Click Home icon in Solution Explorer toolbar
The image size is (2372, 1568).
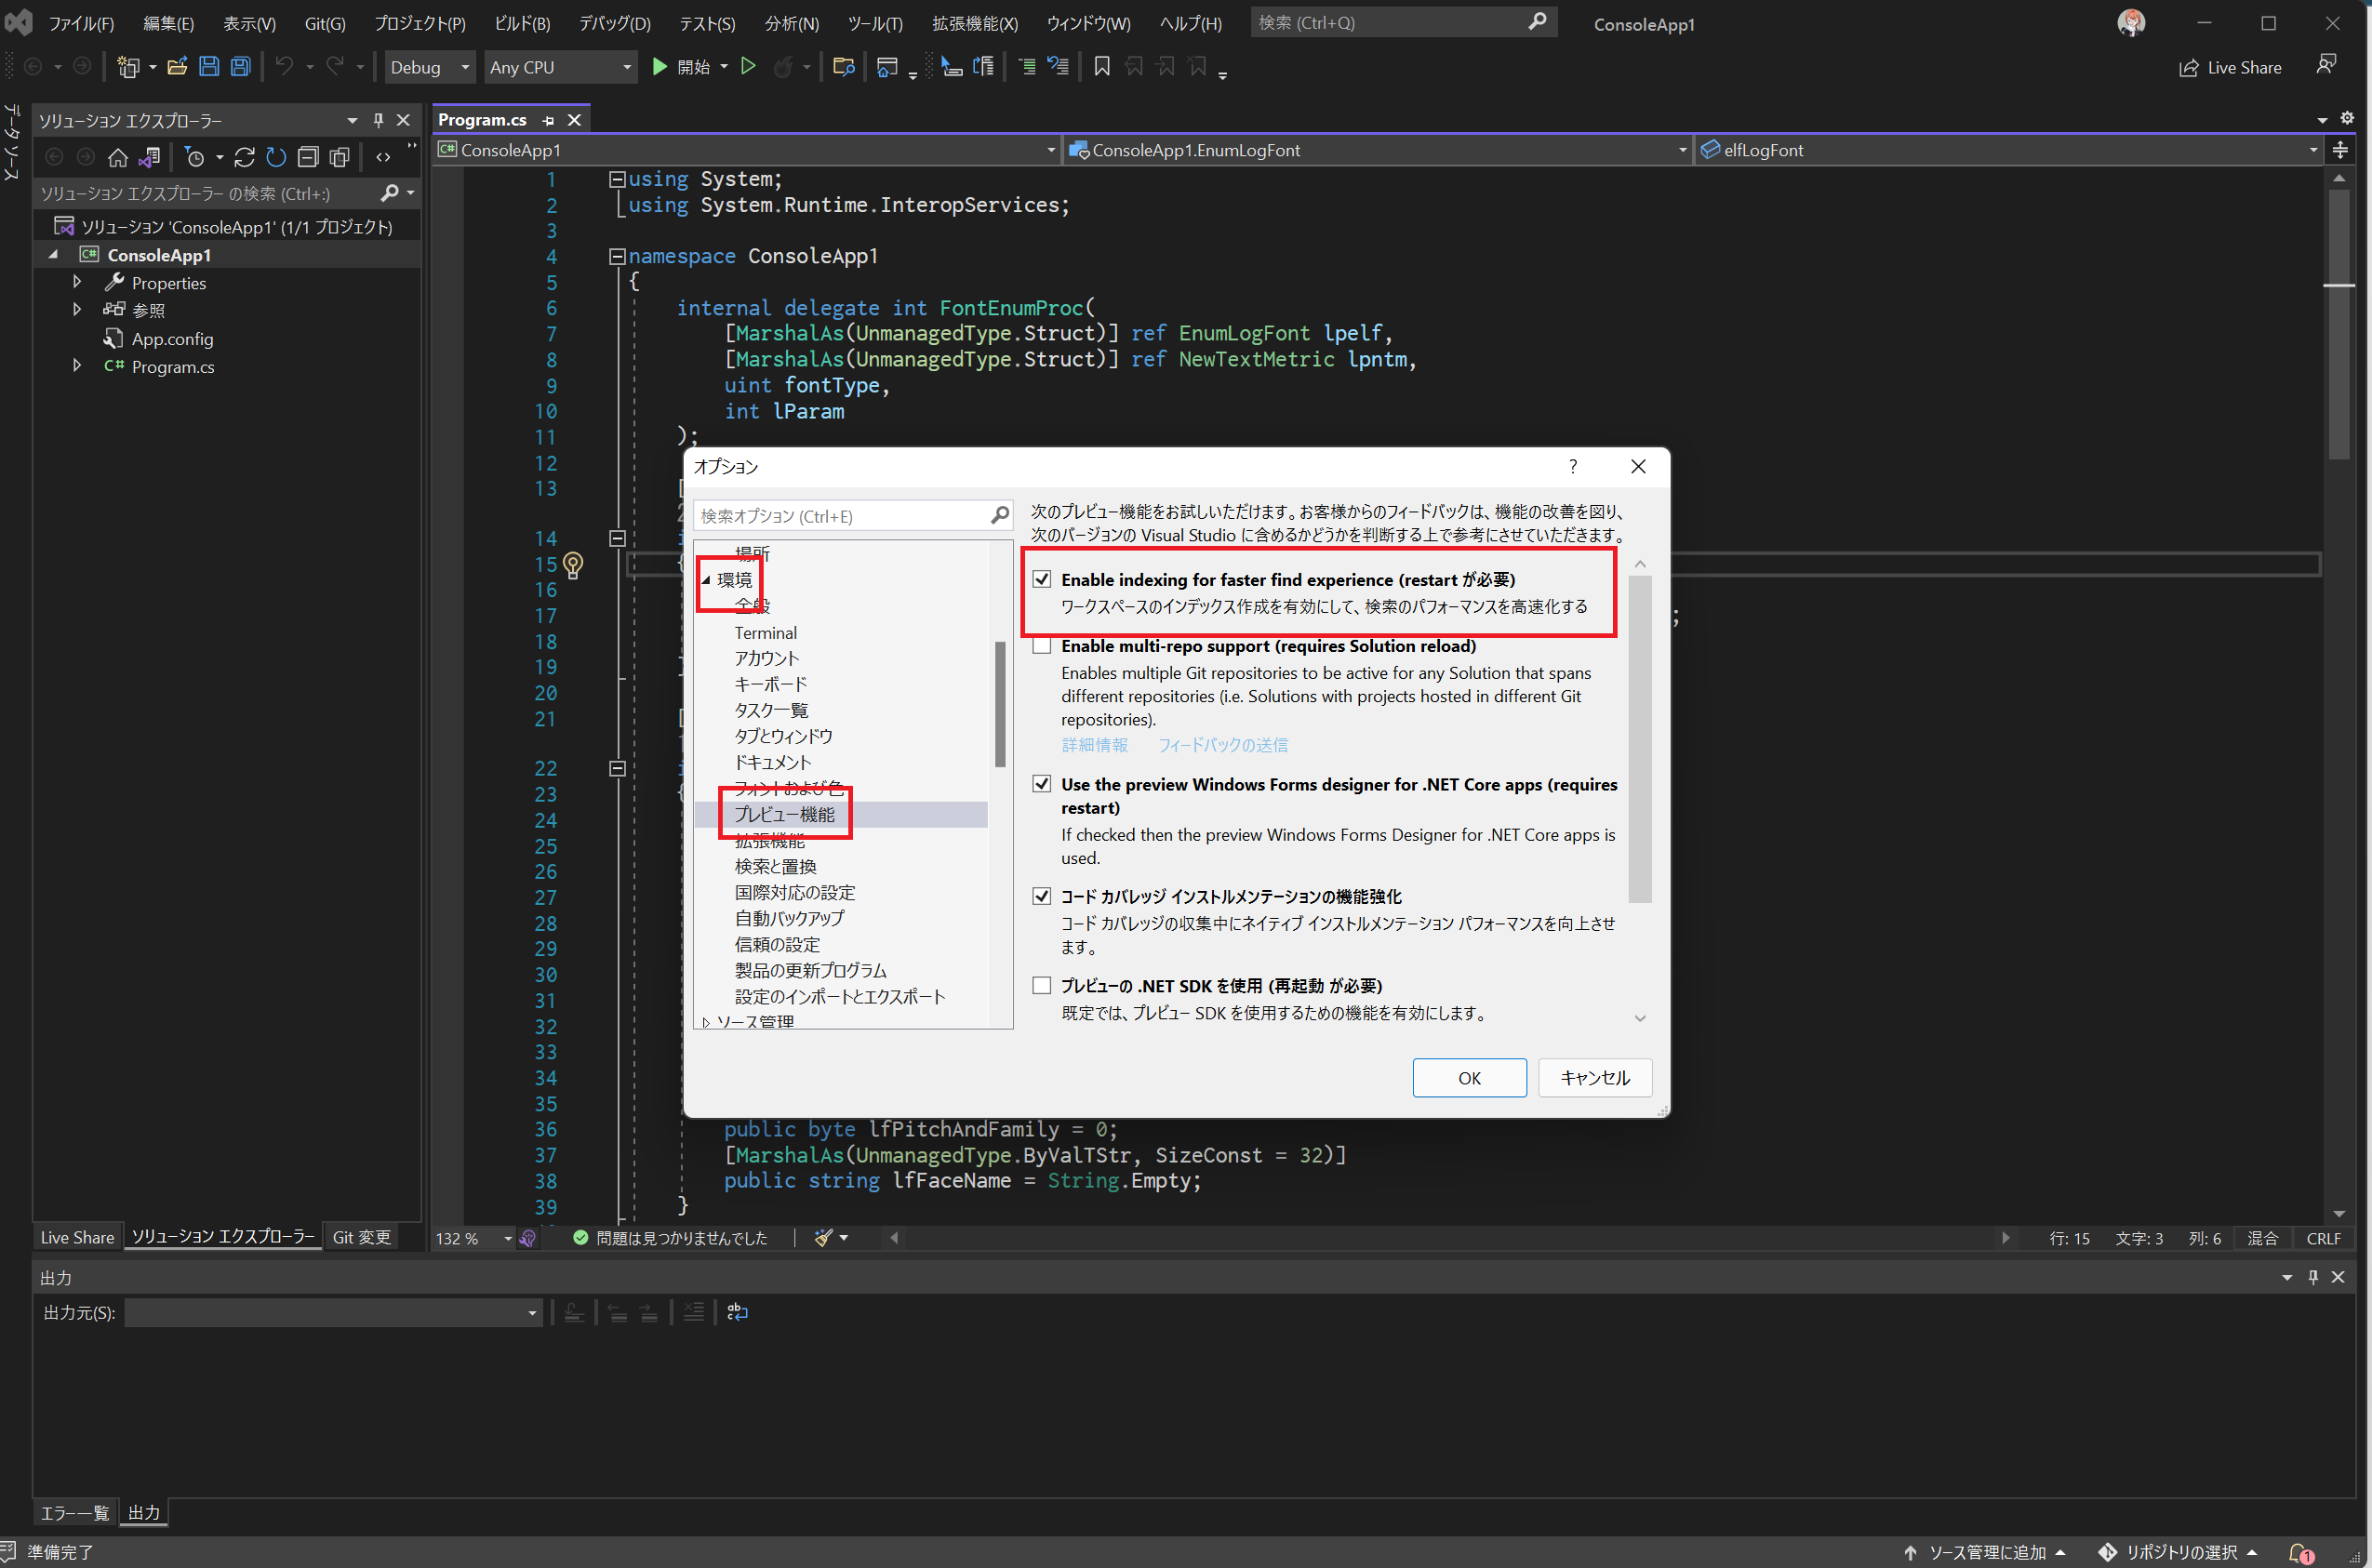[x=118, y=157]
